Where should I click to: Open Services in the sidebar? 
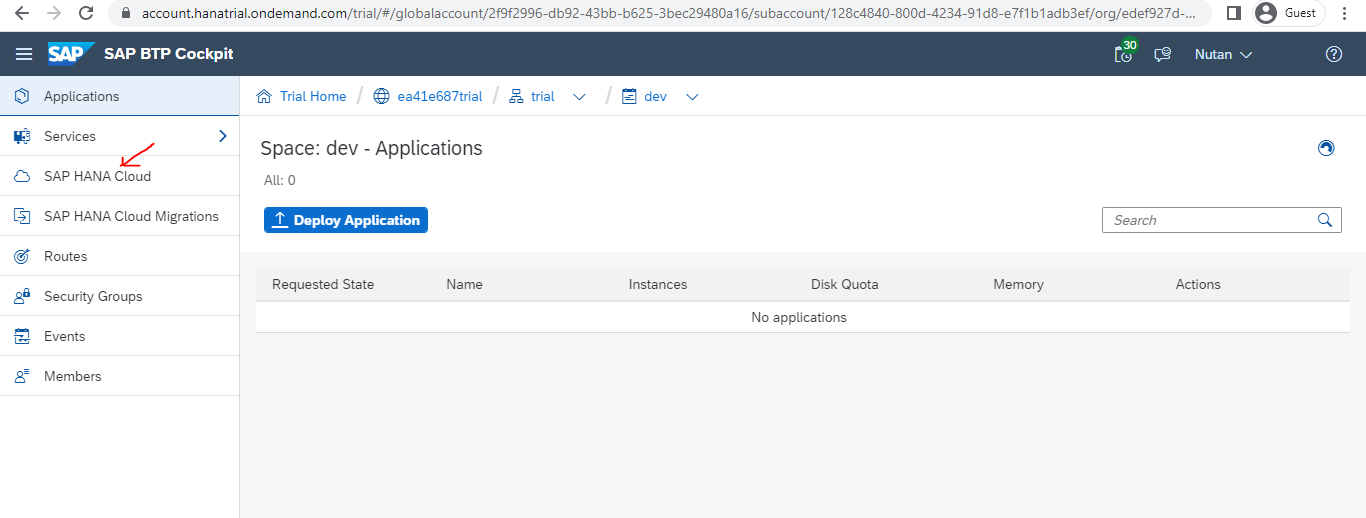[x=120, y=136]
